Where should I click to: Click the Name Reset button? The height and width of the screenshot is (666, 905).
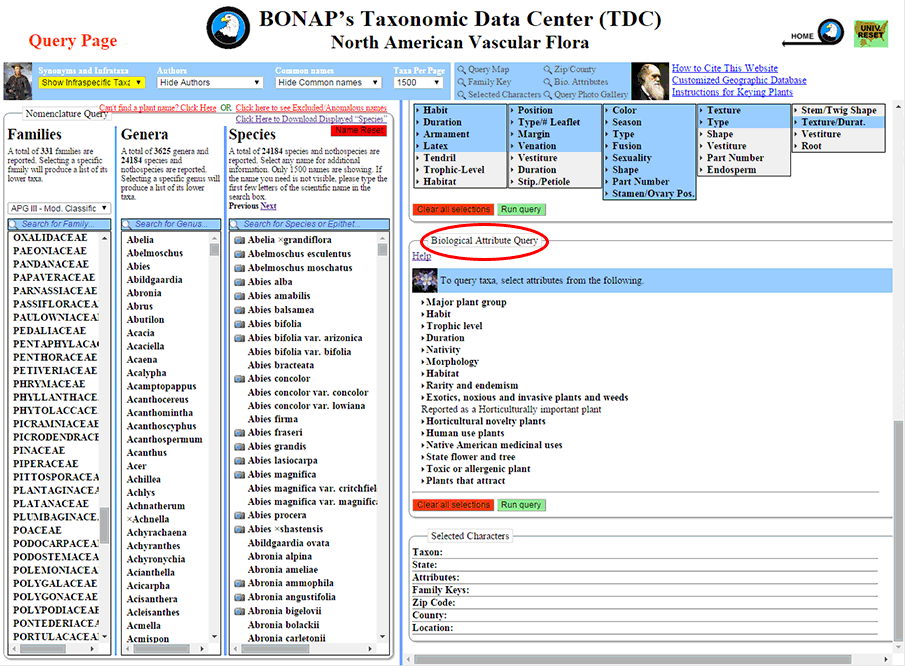click(x=359, y=130)
